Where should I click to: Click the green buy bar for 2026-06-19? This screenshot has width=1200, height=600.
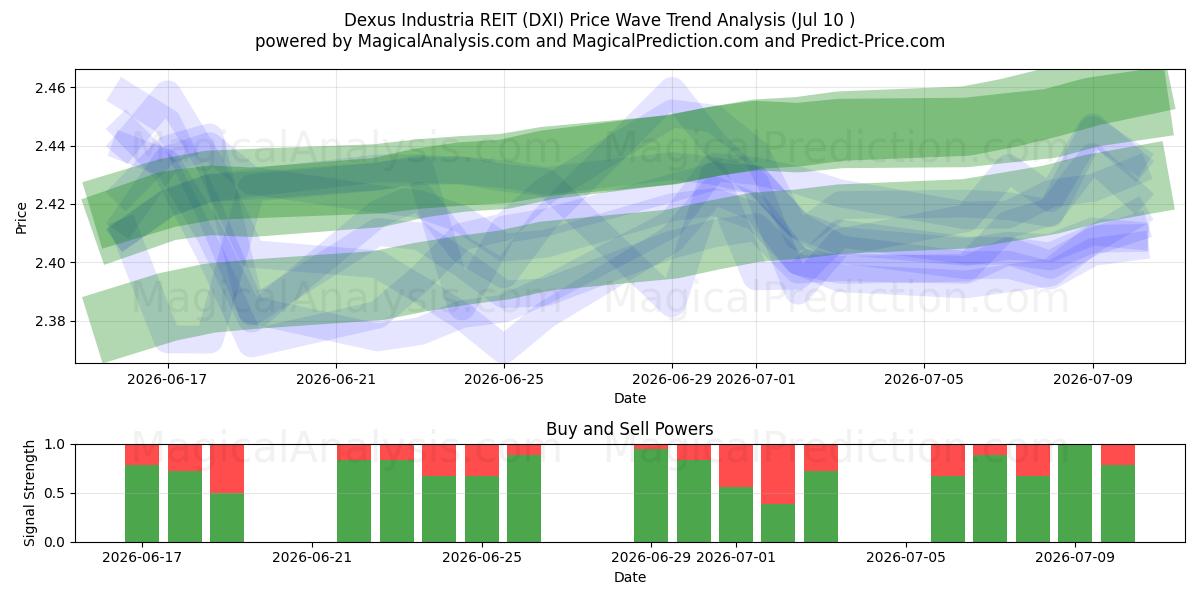tap(227, 518)
